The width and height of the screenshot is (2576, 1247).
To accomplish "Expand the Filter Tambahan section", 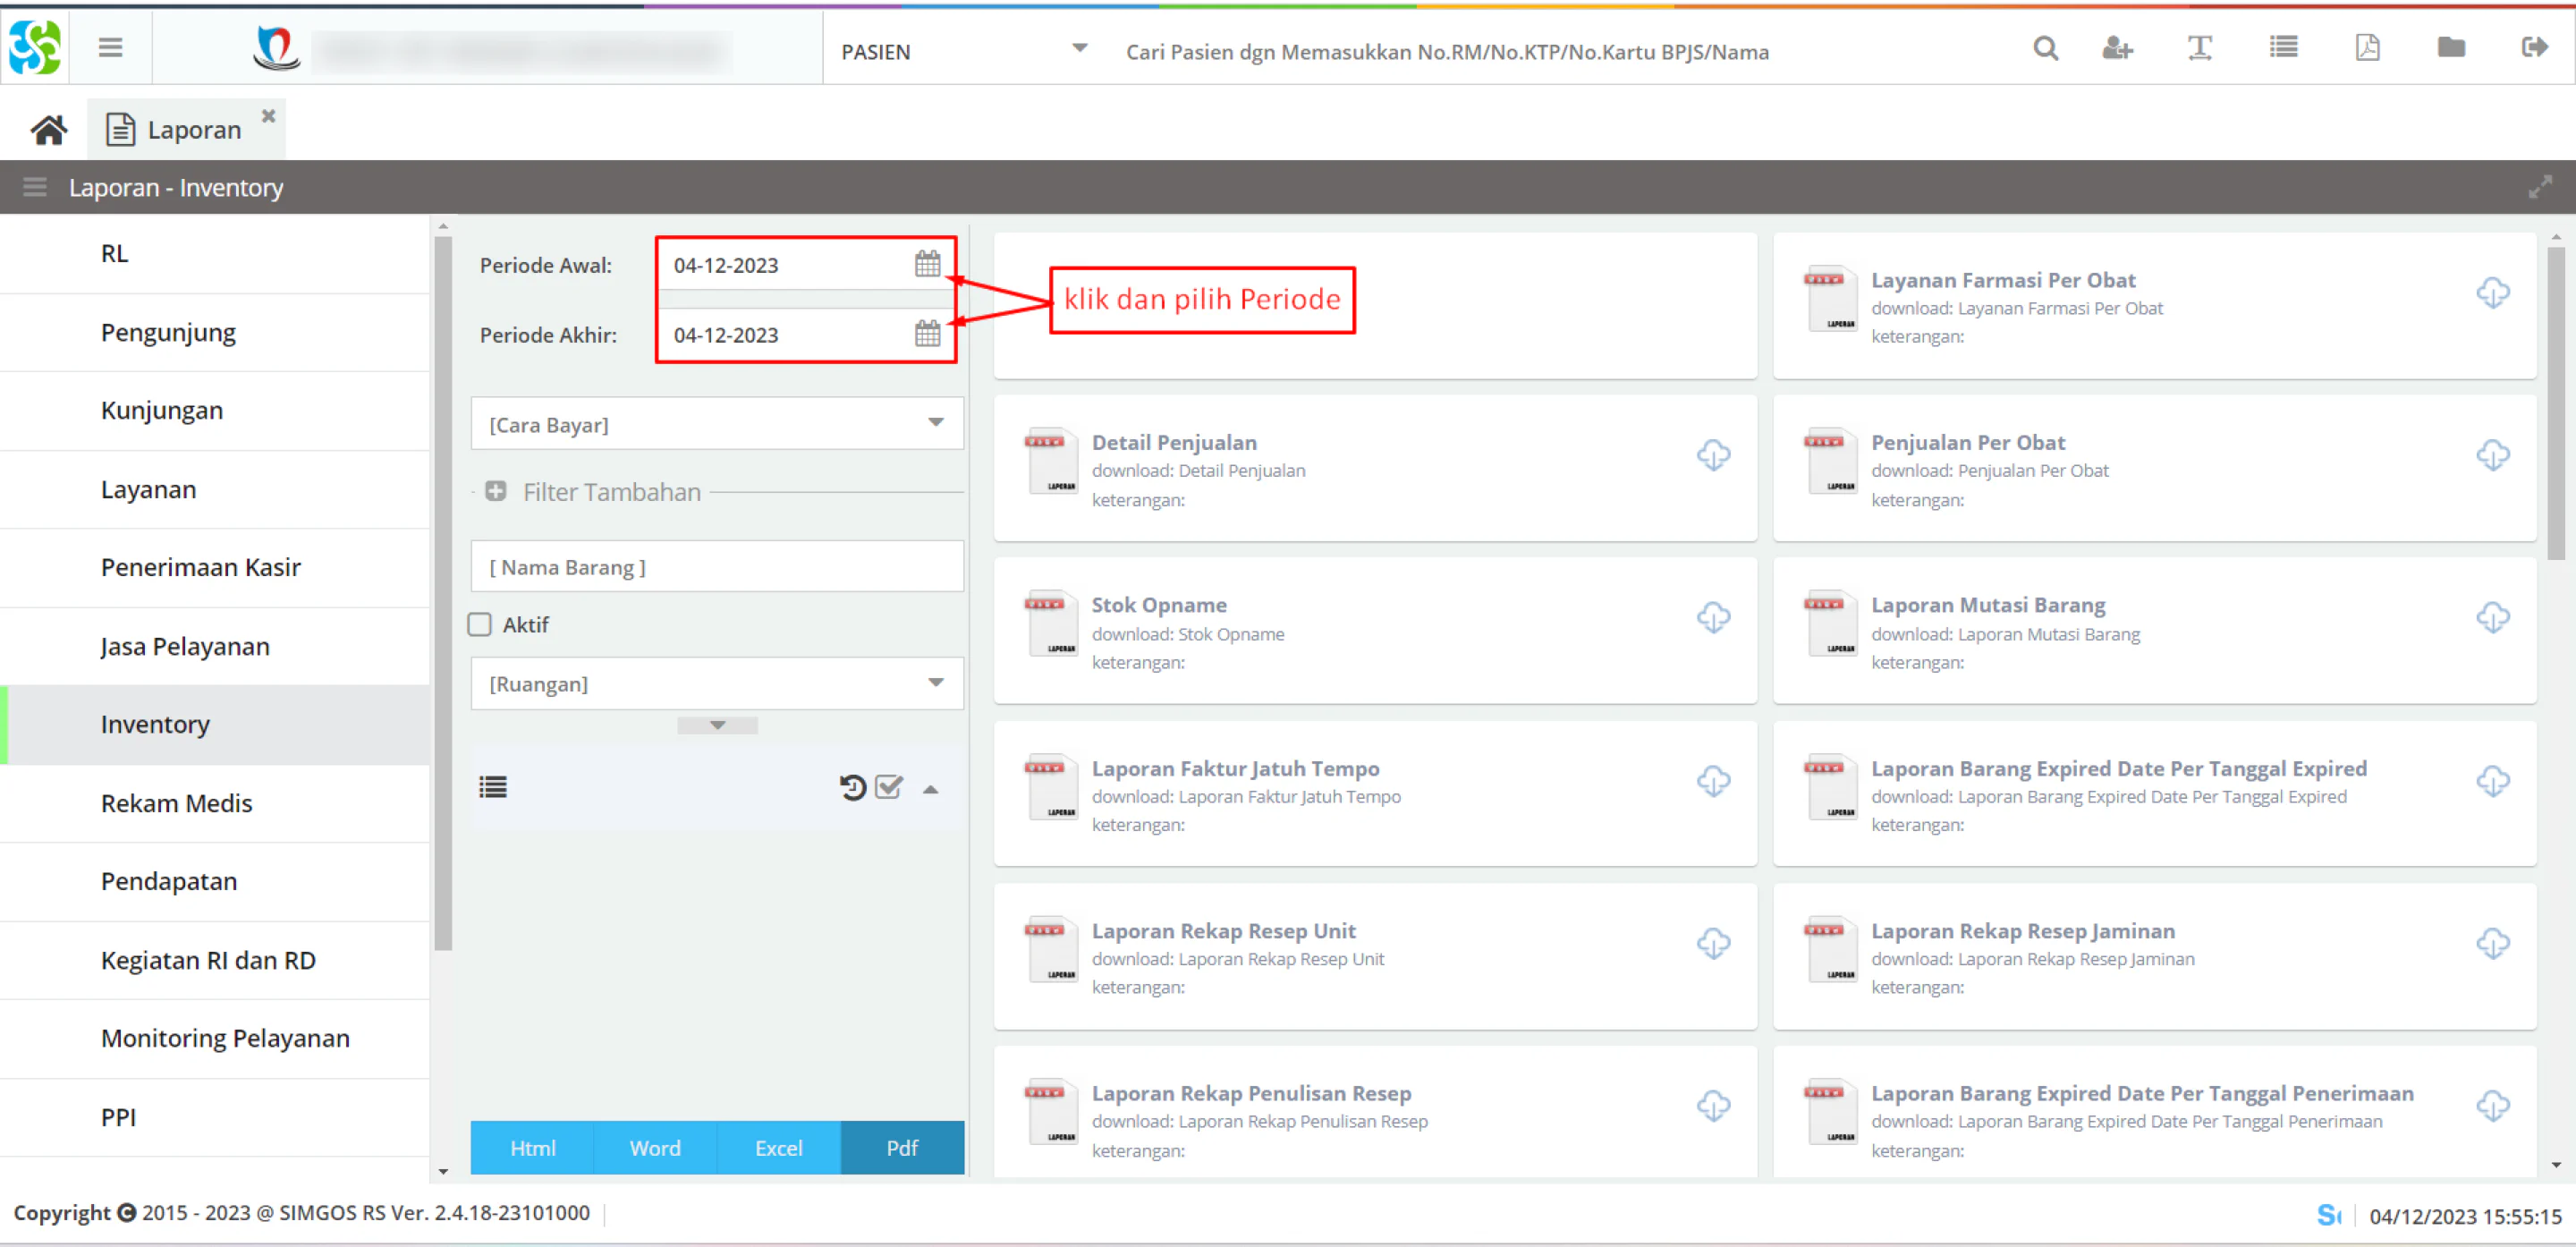I will 495,491.
